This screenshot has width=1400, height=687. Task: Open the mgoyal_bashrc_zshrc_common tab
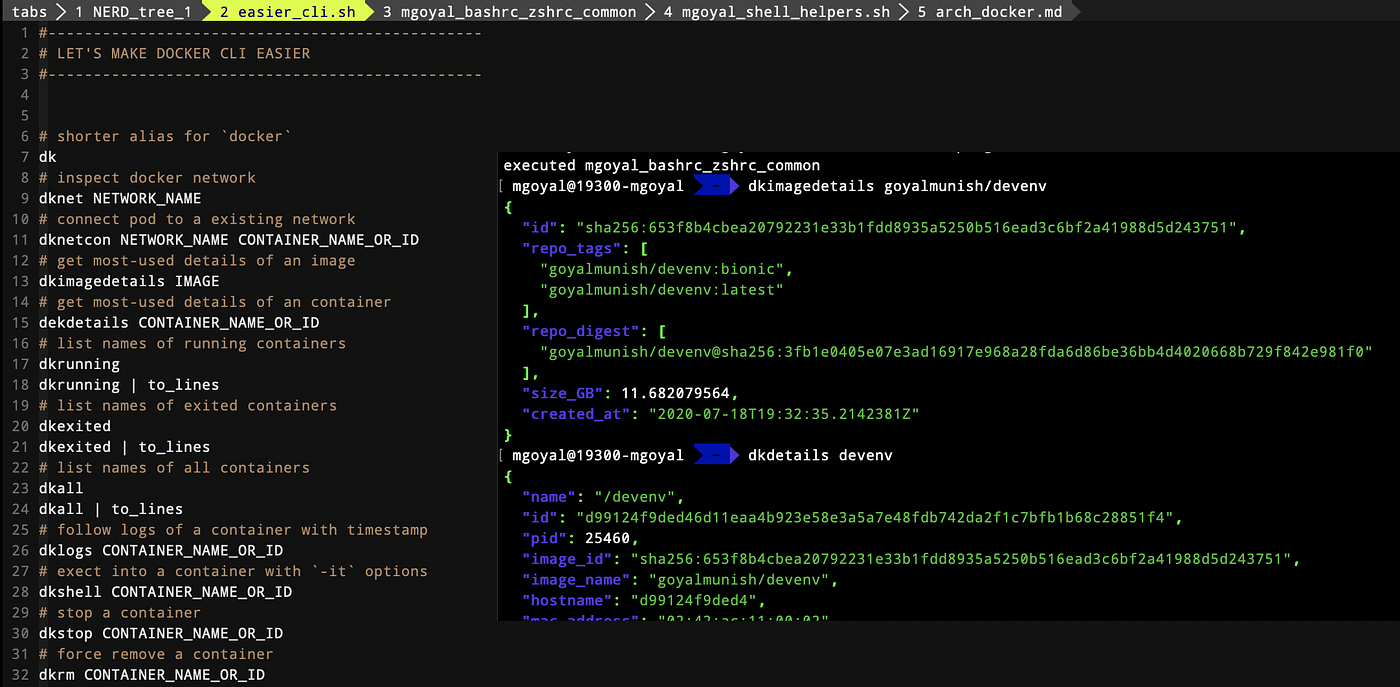[509, 12]
